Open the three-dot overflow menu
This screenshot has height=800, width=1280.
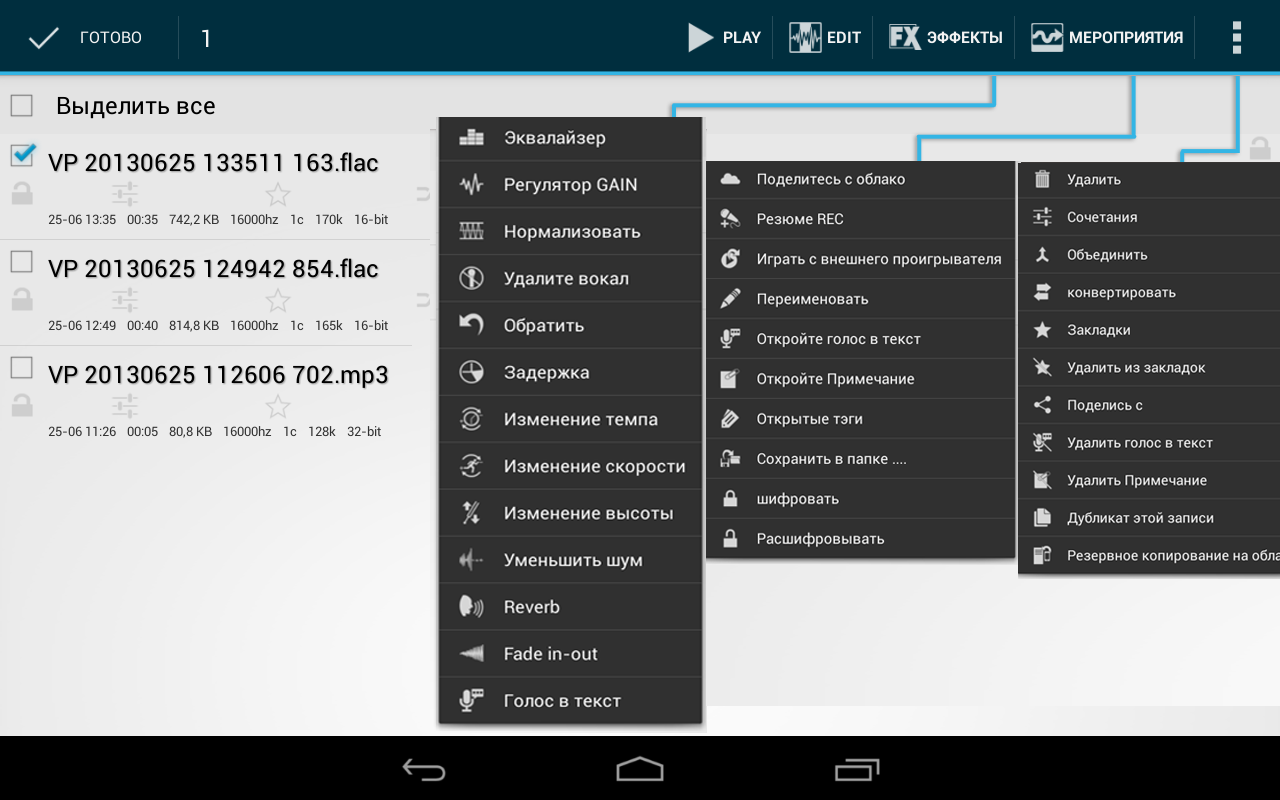(x=1236, y=38)
